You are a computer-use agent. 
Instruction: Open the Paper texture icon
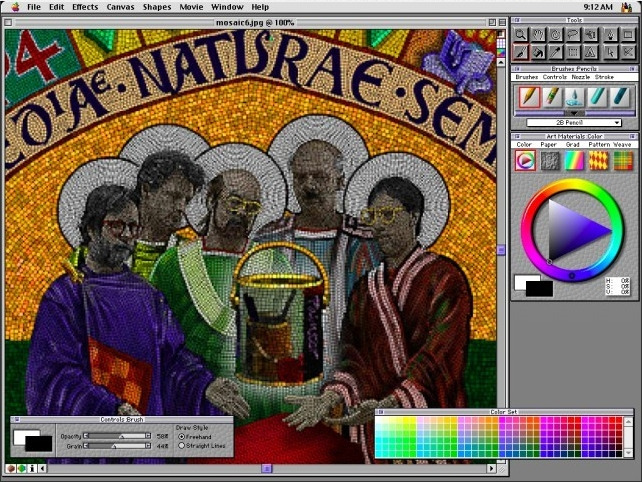(550, 161)
